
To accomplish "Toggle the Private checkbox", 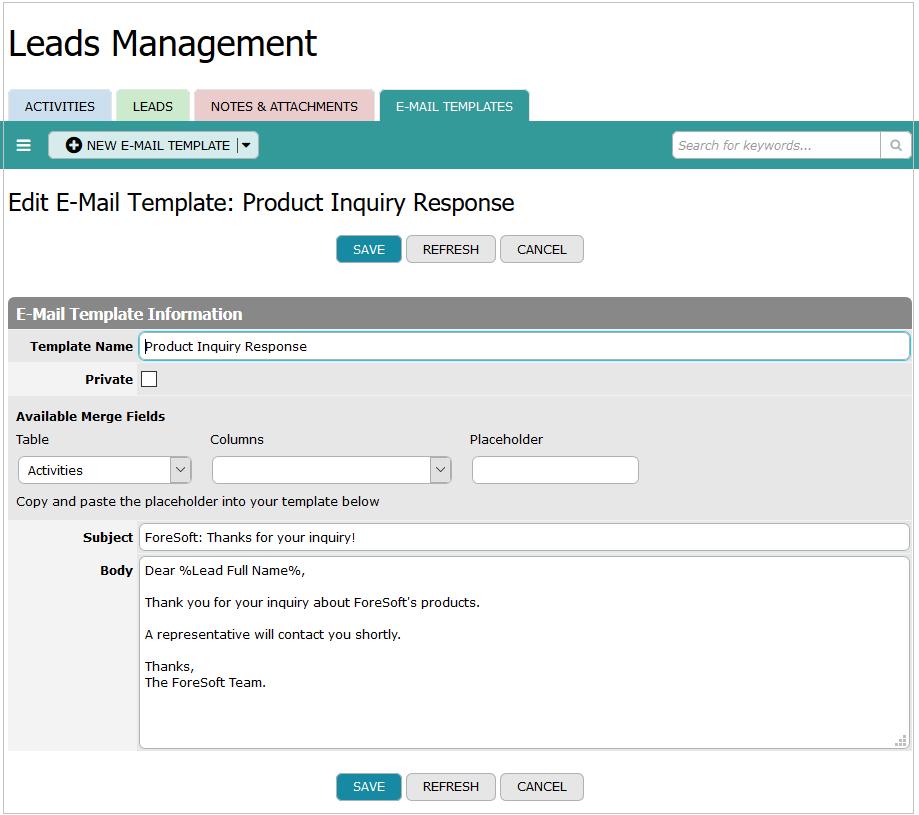I will [149, 379].
